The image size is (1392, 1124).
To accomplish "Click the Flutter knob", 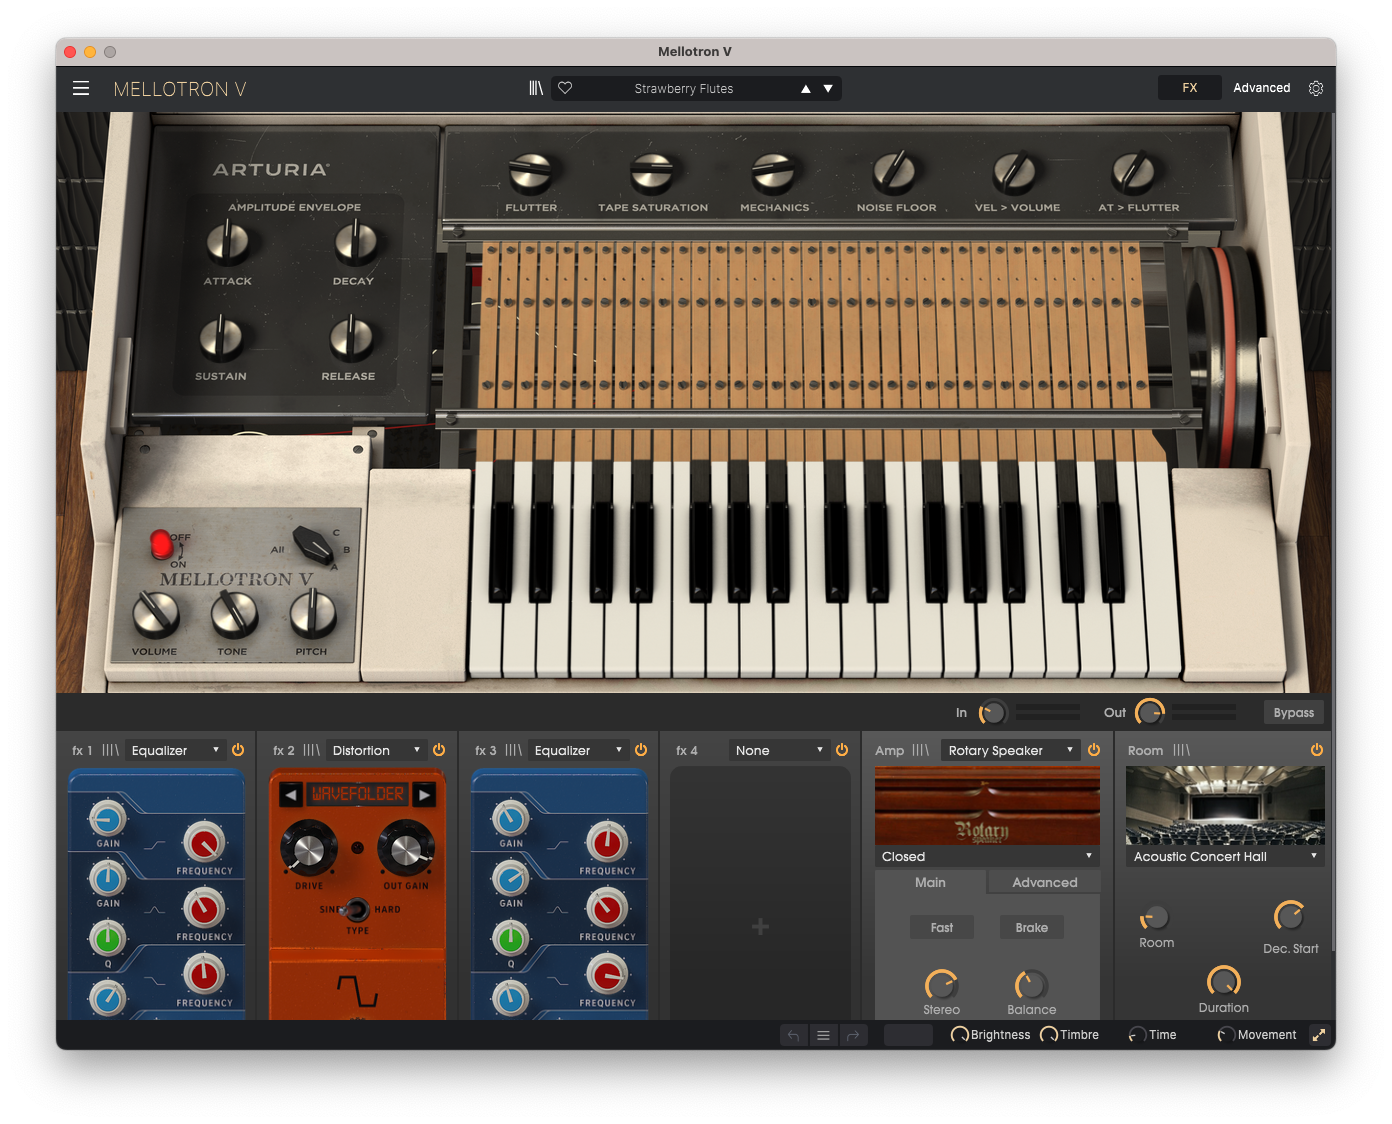I will (x=530, y=174).
